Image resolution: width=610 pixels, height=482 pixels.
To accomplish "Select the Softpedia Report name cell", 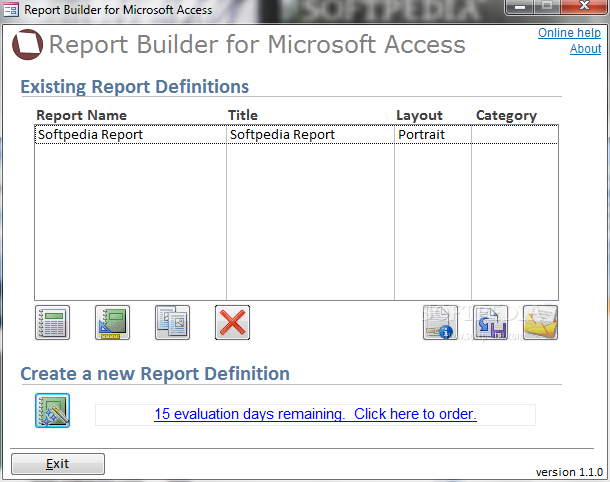I will (130, 135).
